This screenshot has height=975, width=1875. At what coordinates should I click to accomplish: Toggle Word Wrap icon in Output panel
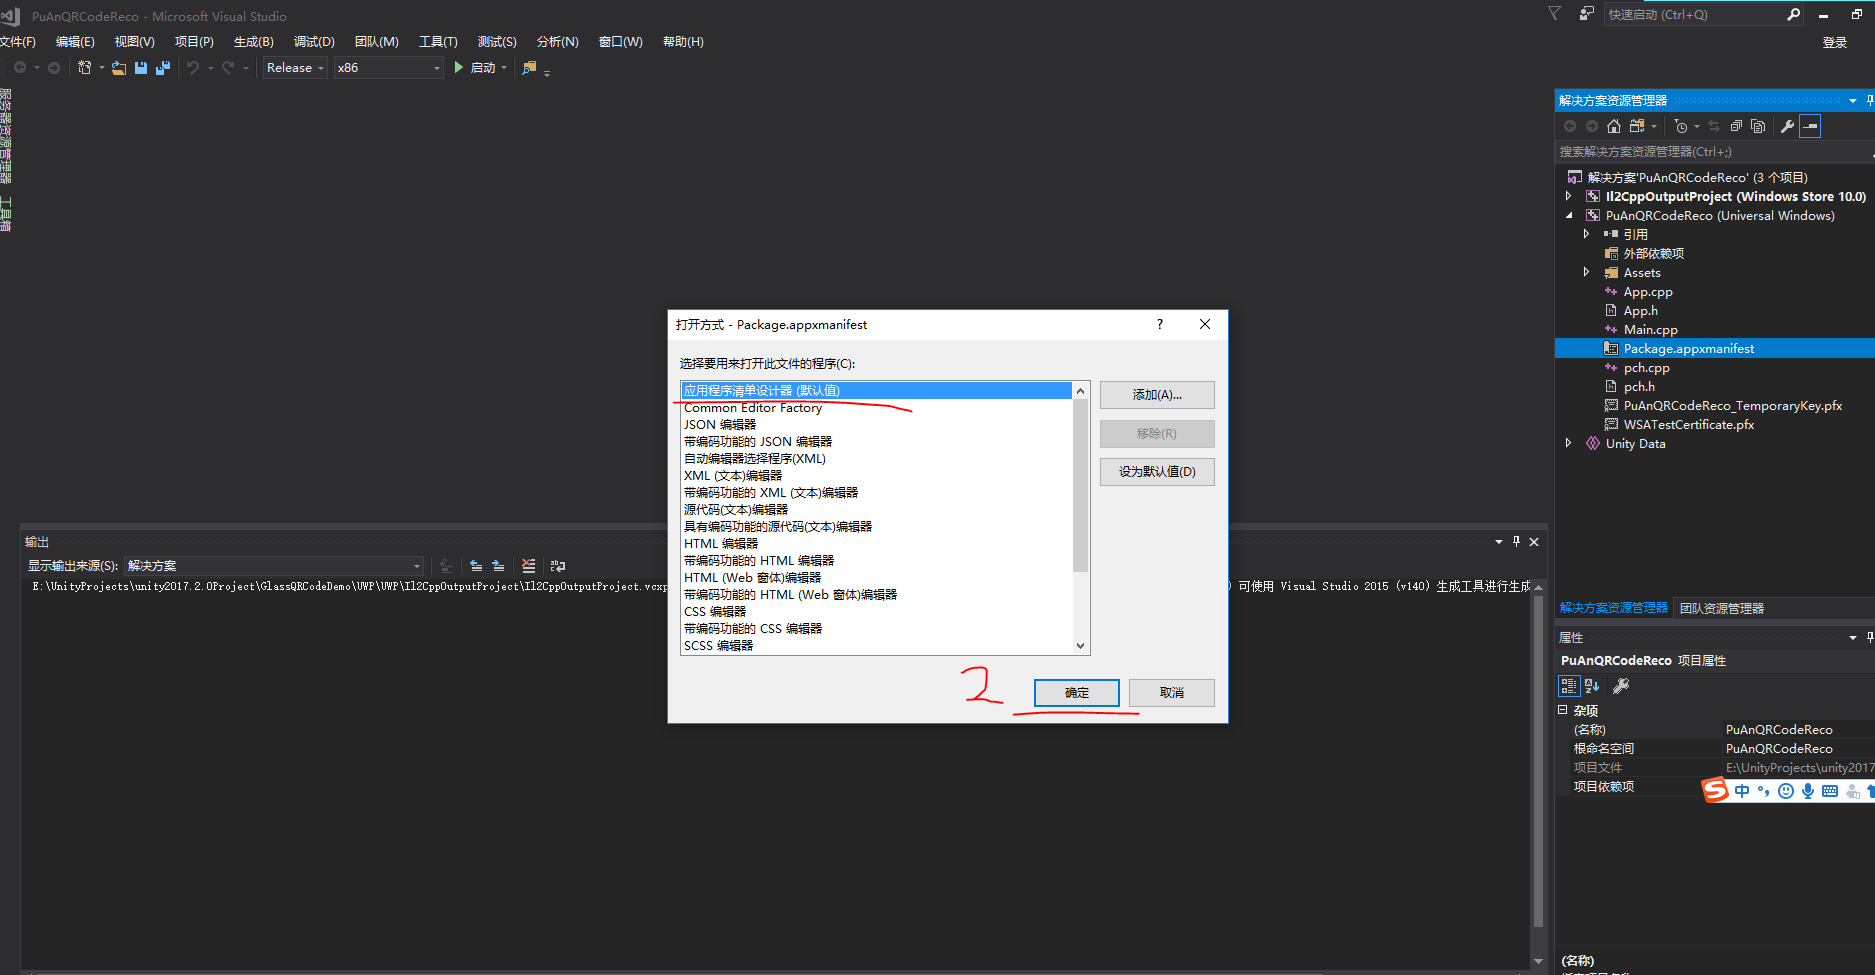558,566
